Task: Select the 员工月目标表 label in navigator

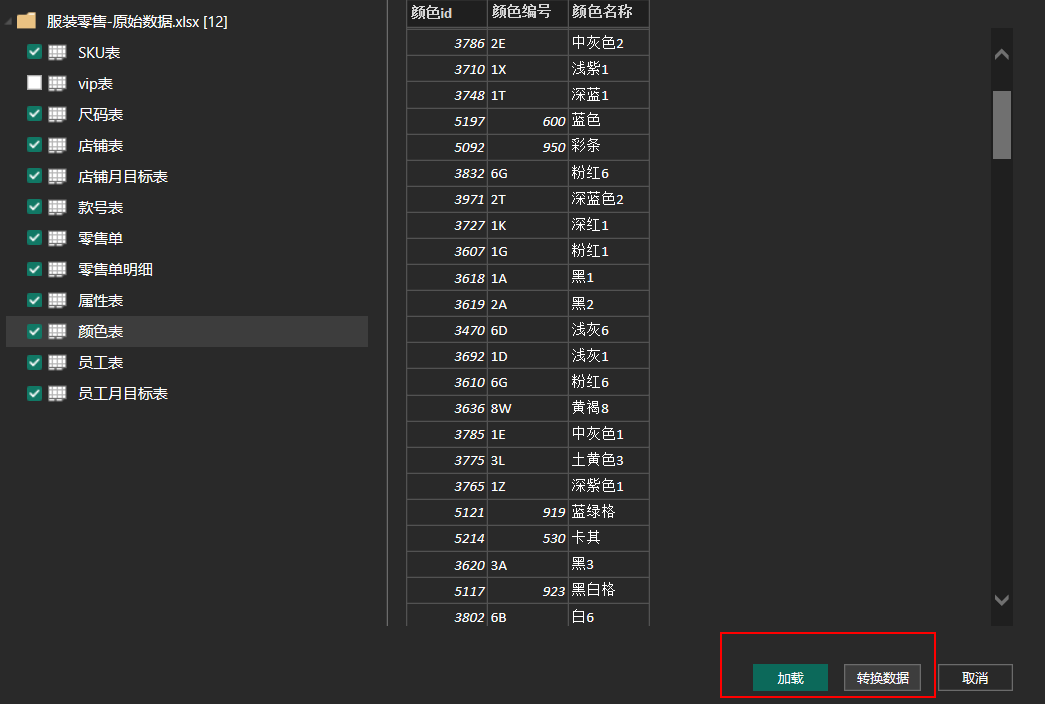Action: [123, 393]
